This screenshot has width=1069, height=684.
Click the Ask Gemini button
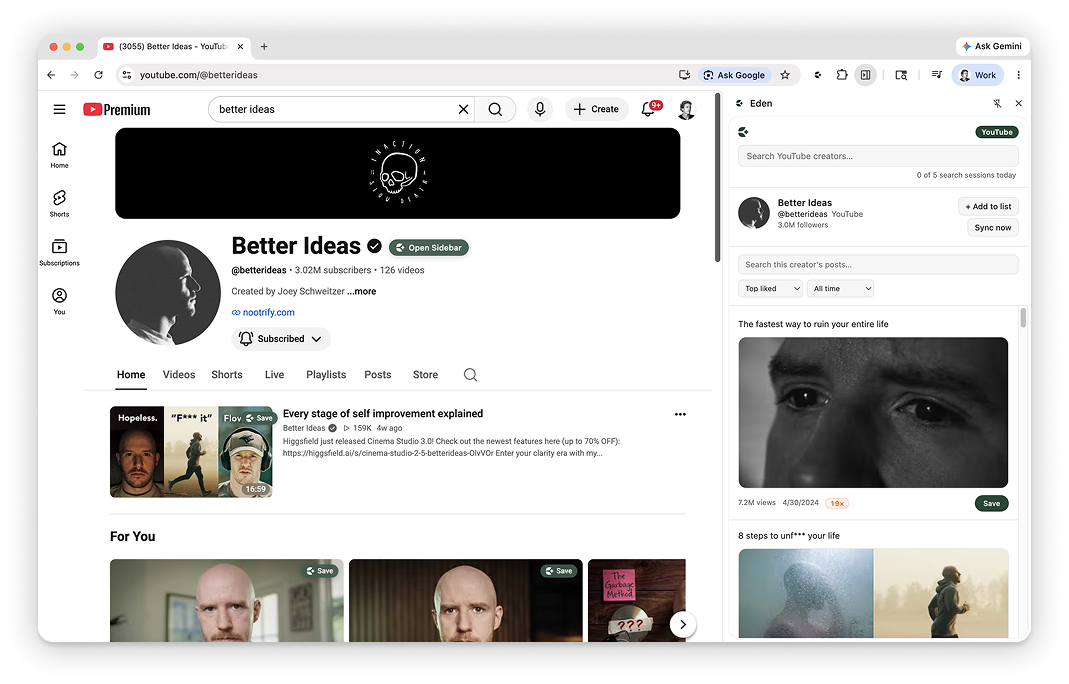992,46
